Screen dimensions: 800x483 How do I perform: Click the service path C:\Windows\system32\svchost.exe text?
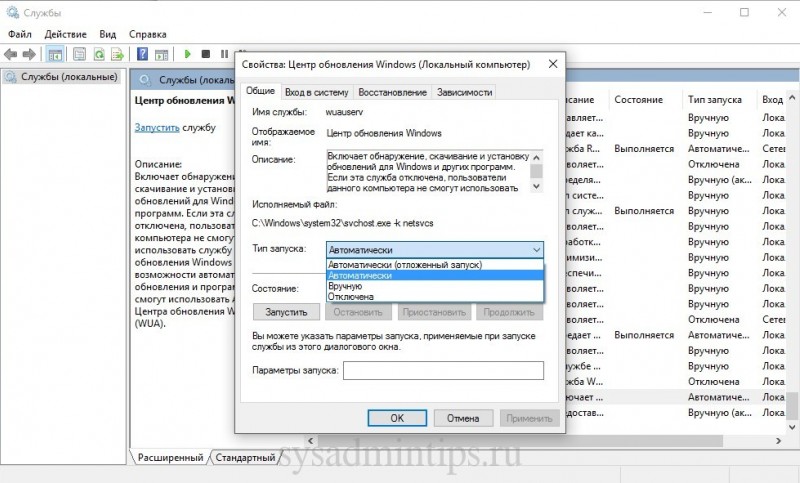342,223
